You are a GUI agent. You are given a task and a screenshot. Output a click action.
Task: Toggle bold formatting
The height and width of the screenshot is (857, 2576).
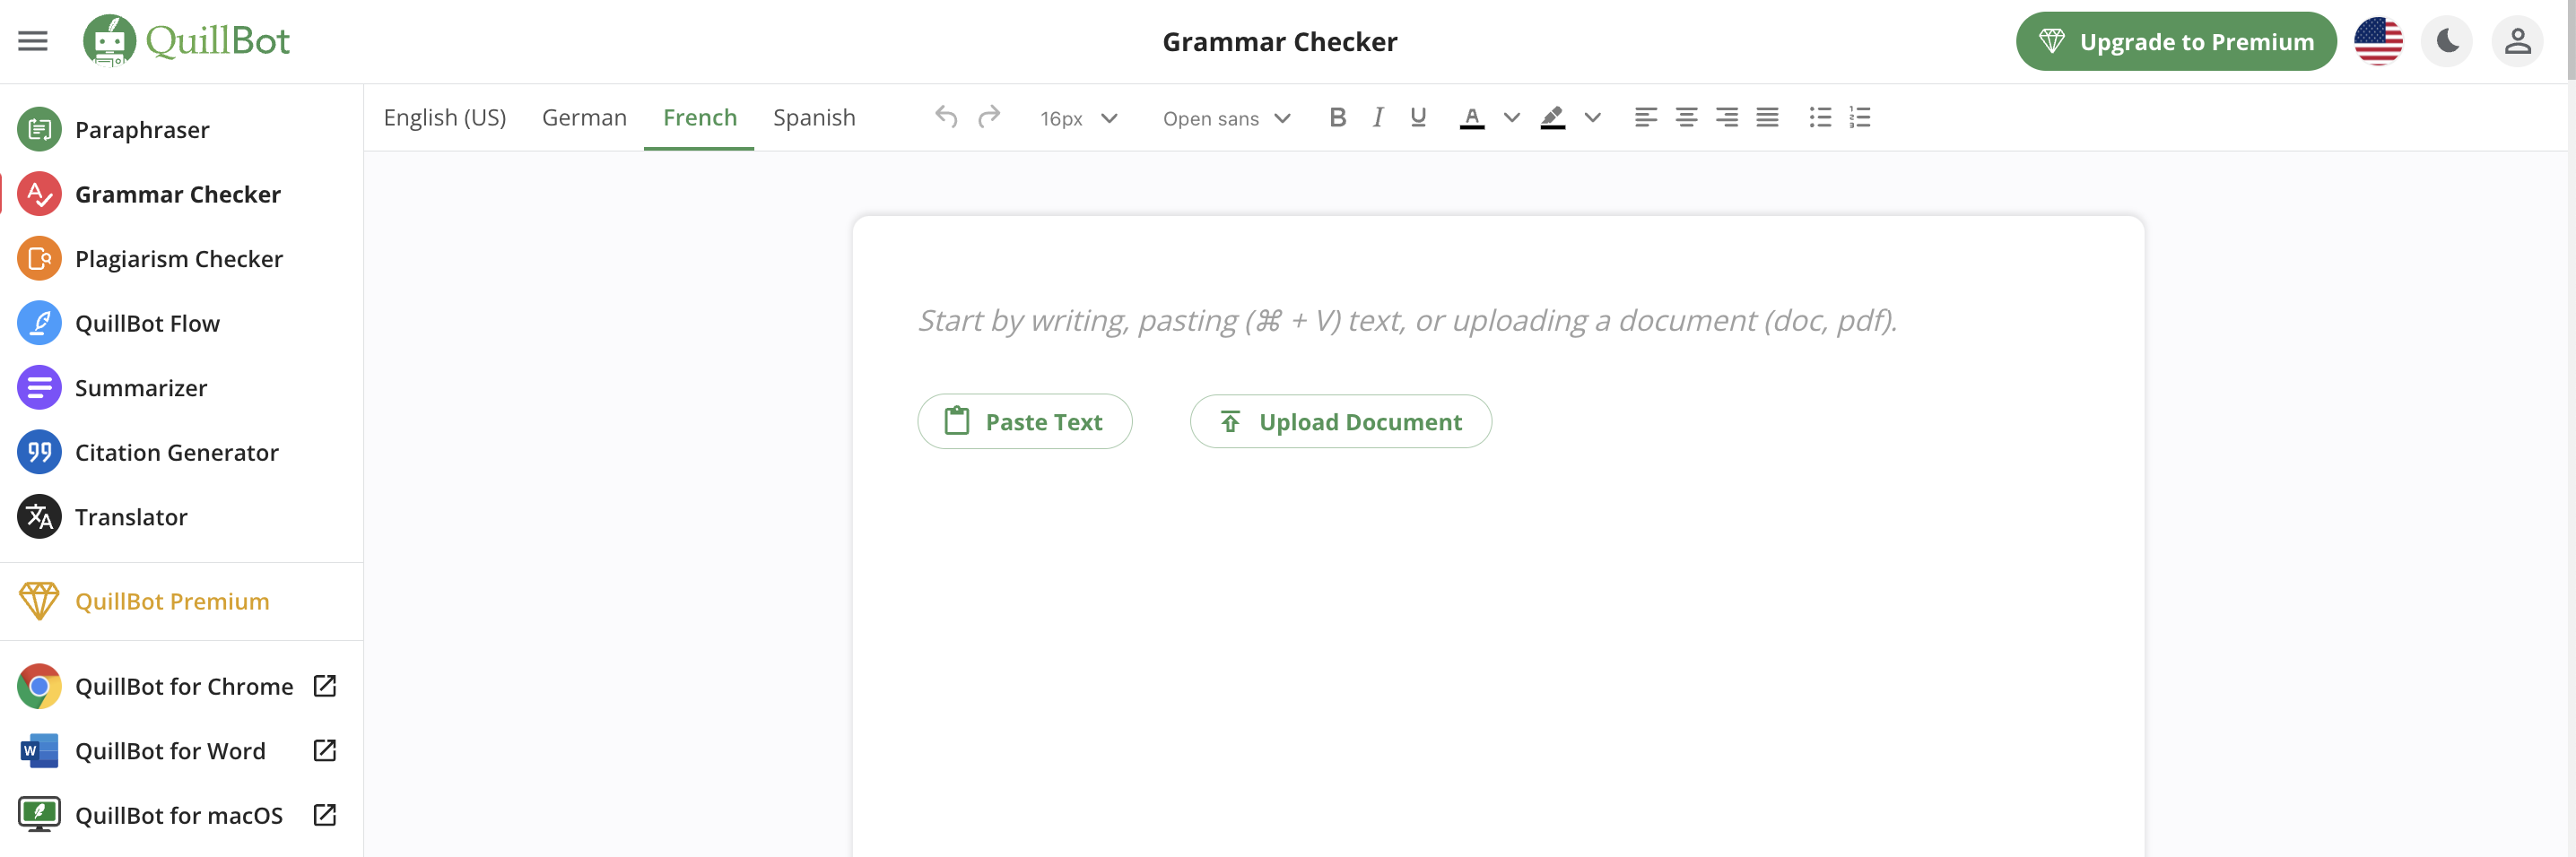click(x=1337, y=117)
